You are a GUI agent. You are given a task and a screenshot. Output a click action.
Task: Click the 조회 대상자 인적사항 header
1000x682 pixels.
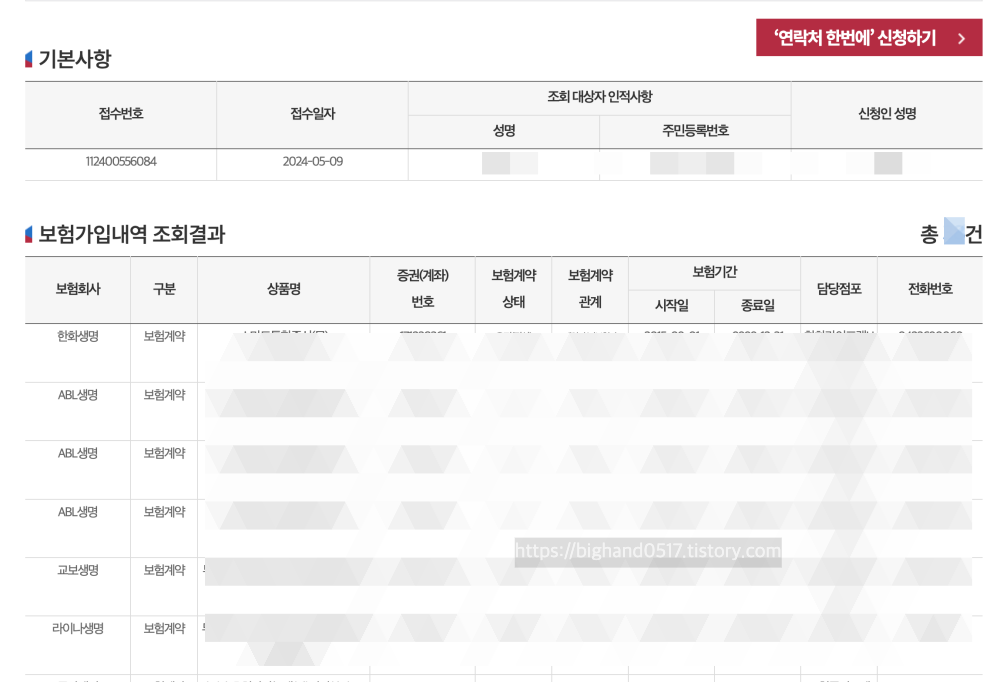pyautogui.click(x=599, y=98)
